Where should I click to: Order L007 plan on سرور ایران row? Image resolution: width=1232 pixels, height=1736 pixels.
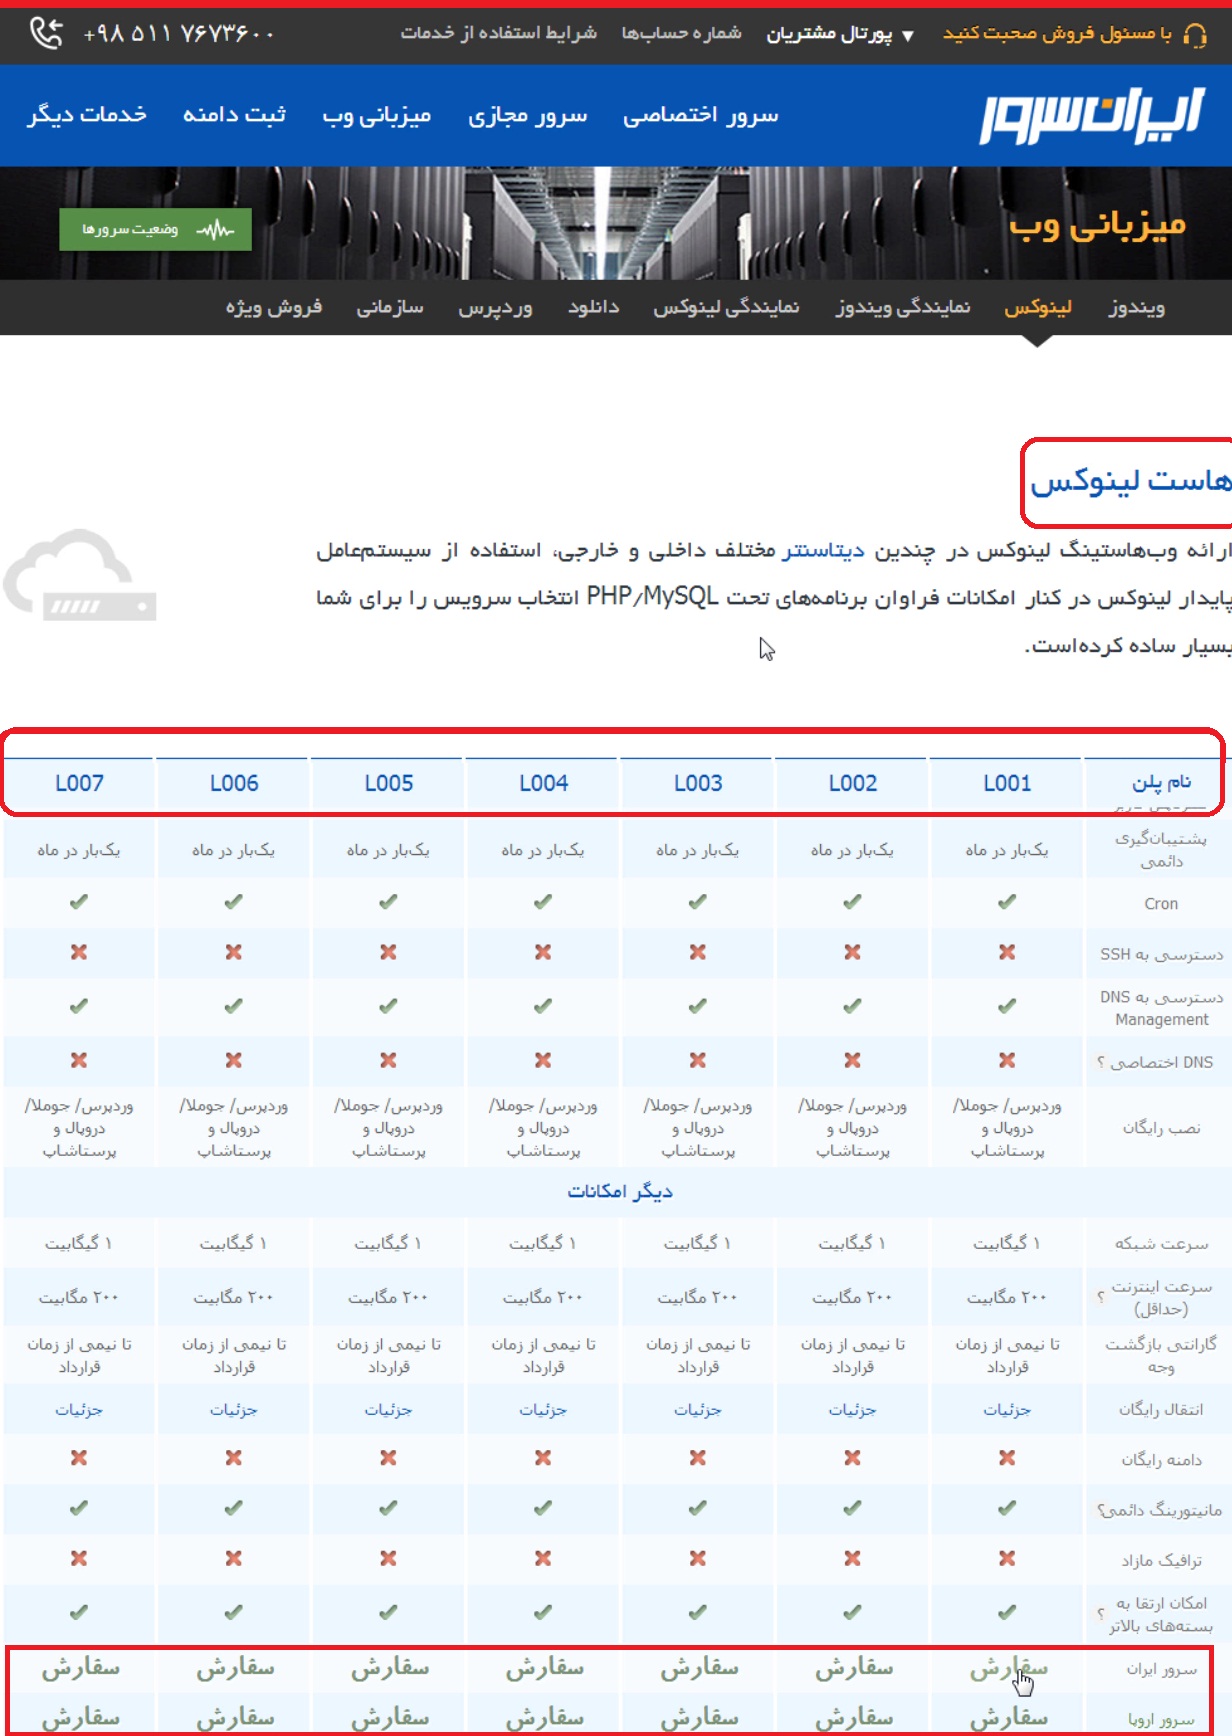[80, 1667]
